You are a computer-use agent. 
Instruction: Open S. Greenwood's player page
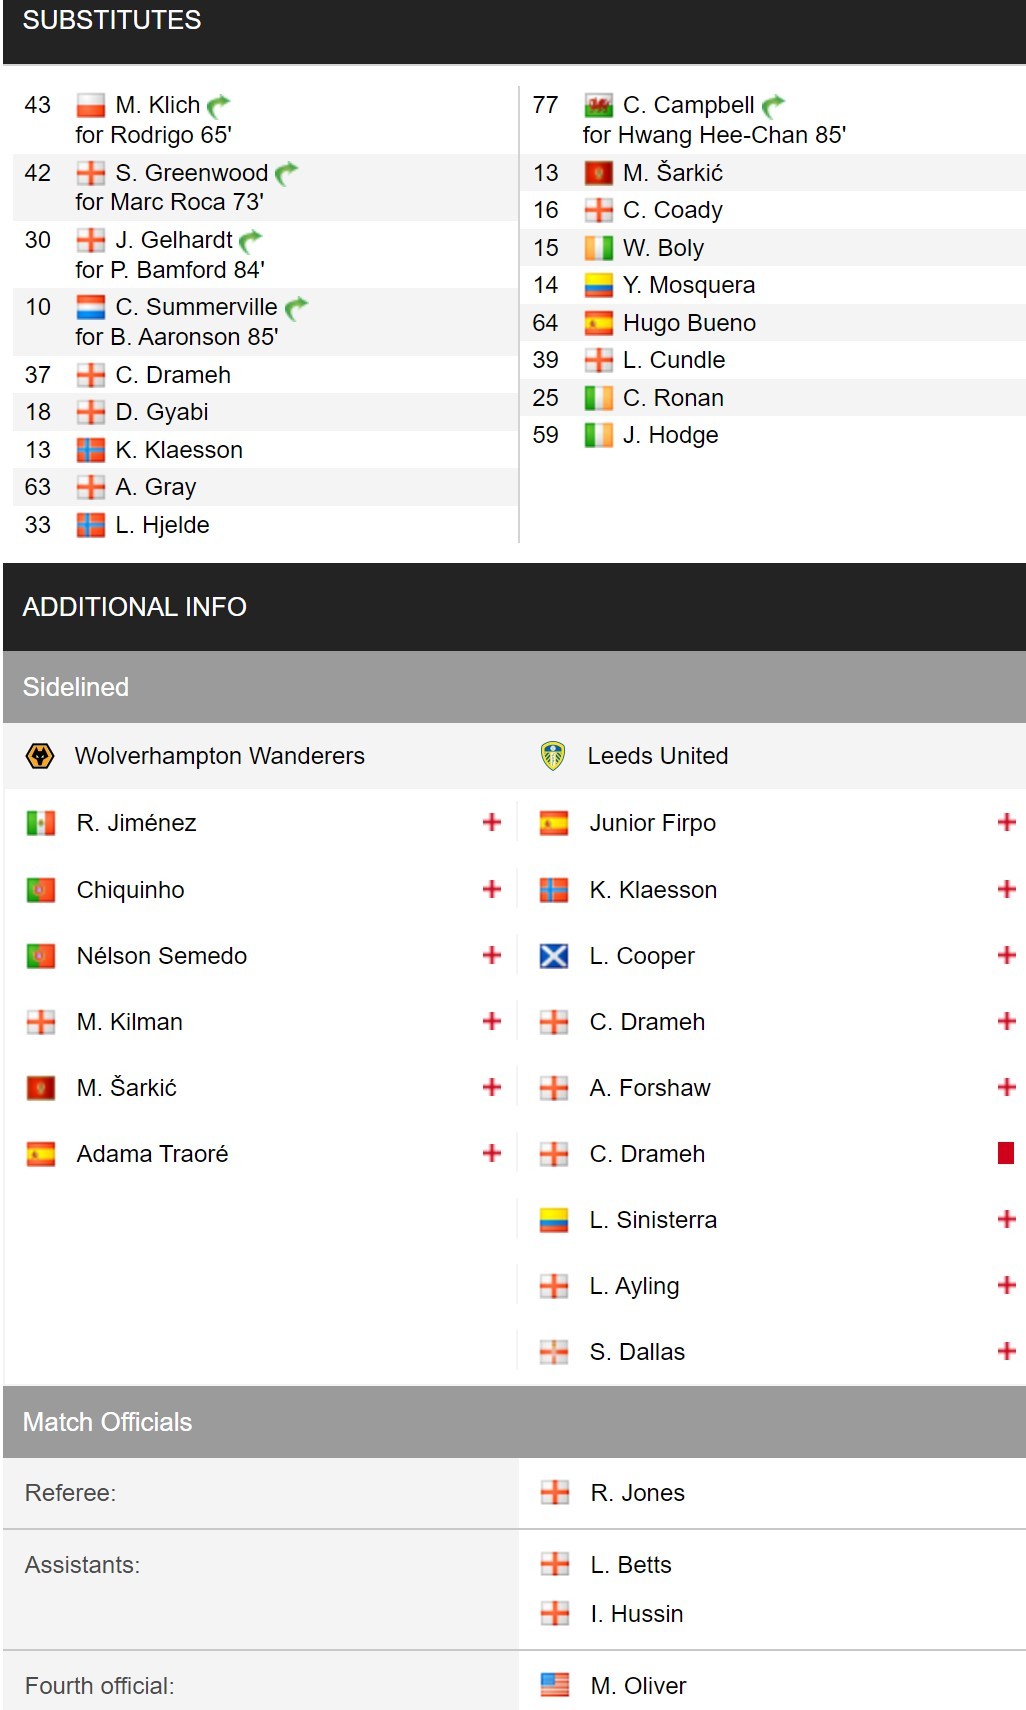click(x=192, y=173)
